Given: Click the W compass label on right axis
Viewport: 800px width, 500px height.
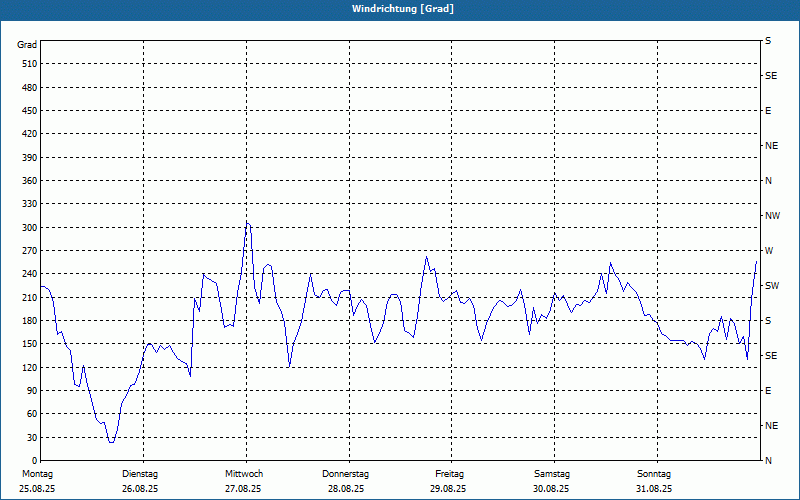Looking at the screenshot, I should tap(768, 251).
